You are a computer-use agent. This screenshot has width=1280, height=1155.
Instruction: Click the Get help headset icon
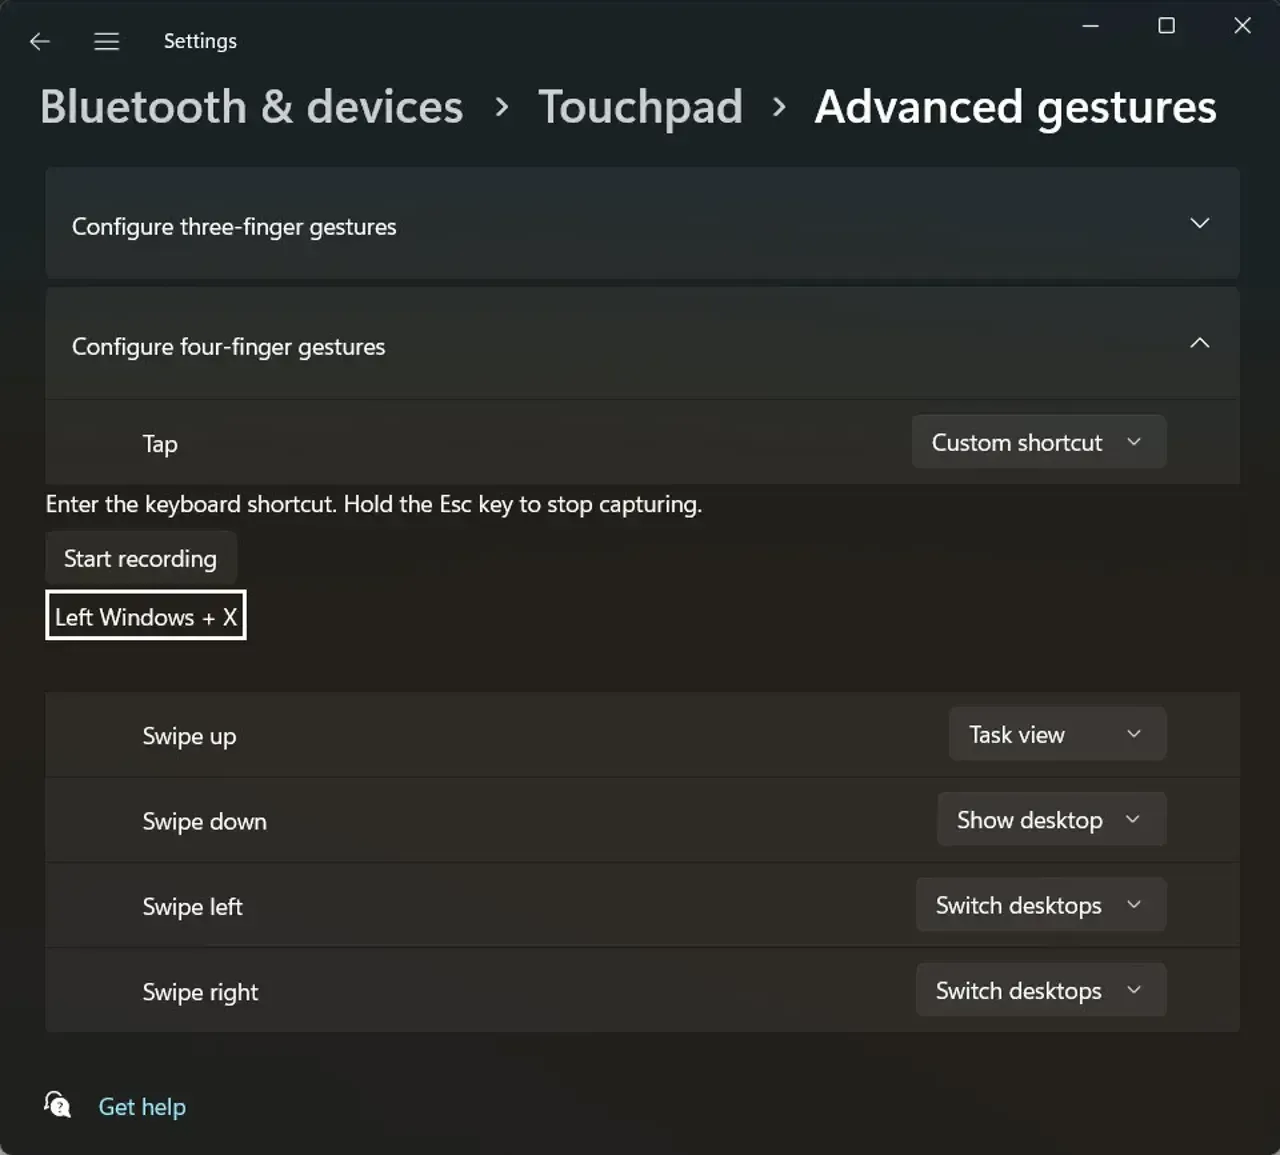(57, 1104)
